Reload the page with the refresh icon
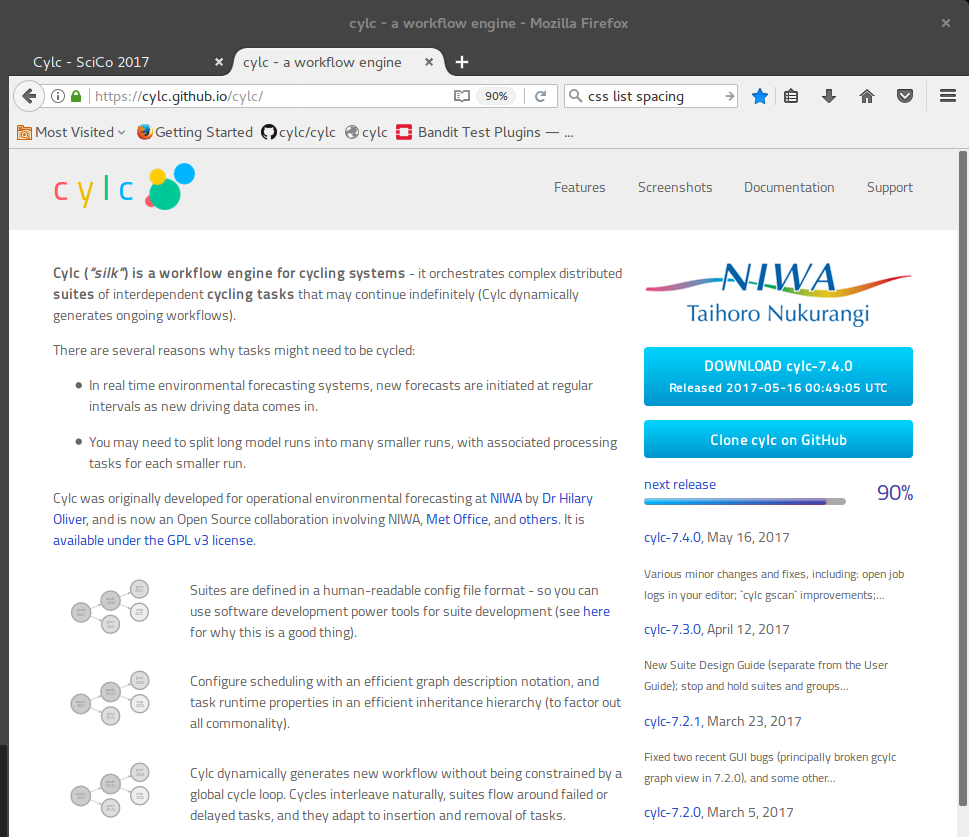Image resolution: width=969 pixels, height=837 pixels. point(541,96)
